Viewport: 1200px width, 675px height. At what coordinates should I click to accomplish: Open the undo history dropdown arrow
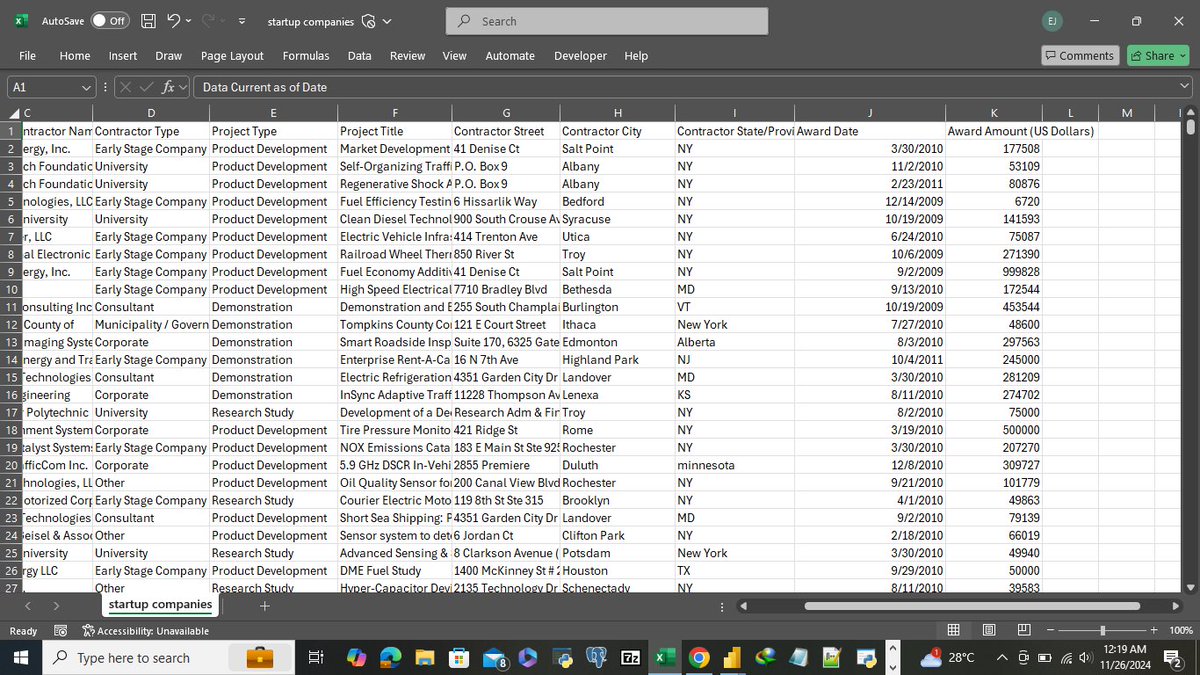coord(189,21)
